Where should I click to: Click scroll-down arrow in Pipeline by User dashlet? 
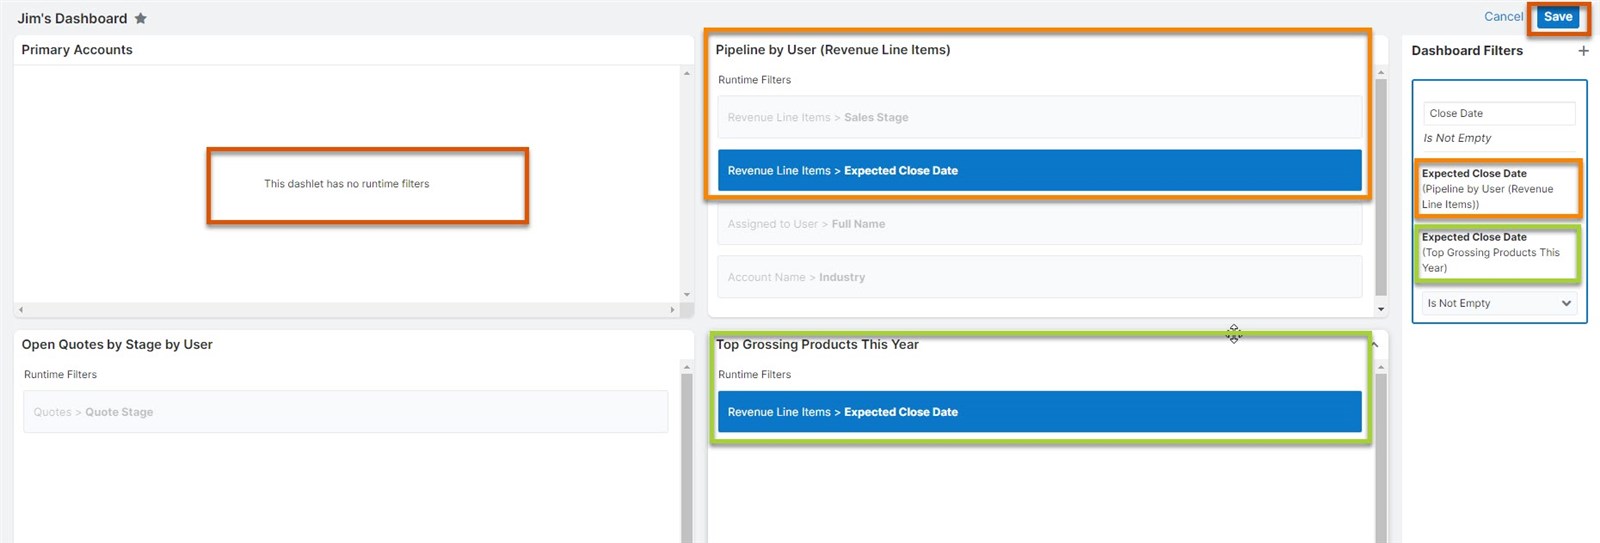point(1381,309)
